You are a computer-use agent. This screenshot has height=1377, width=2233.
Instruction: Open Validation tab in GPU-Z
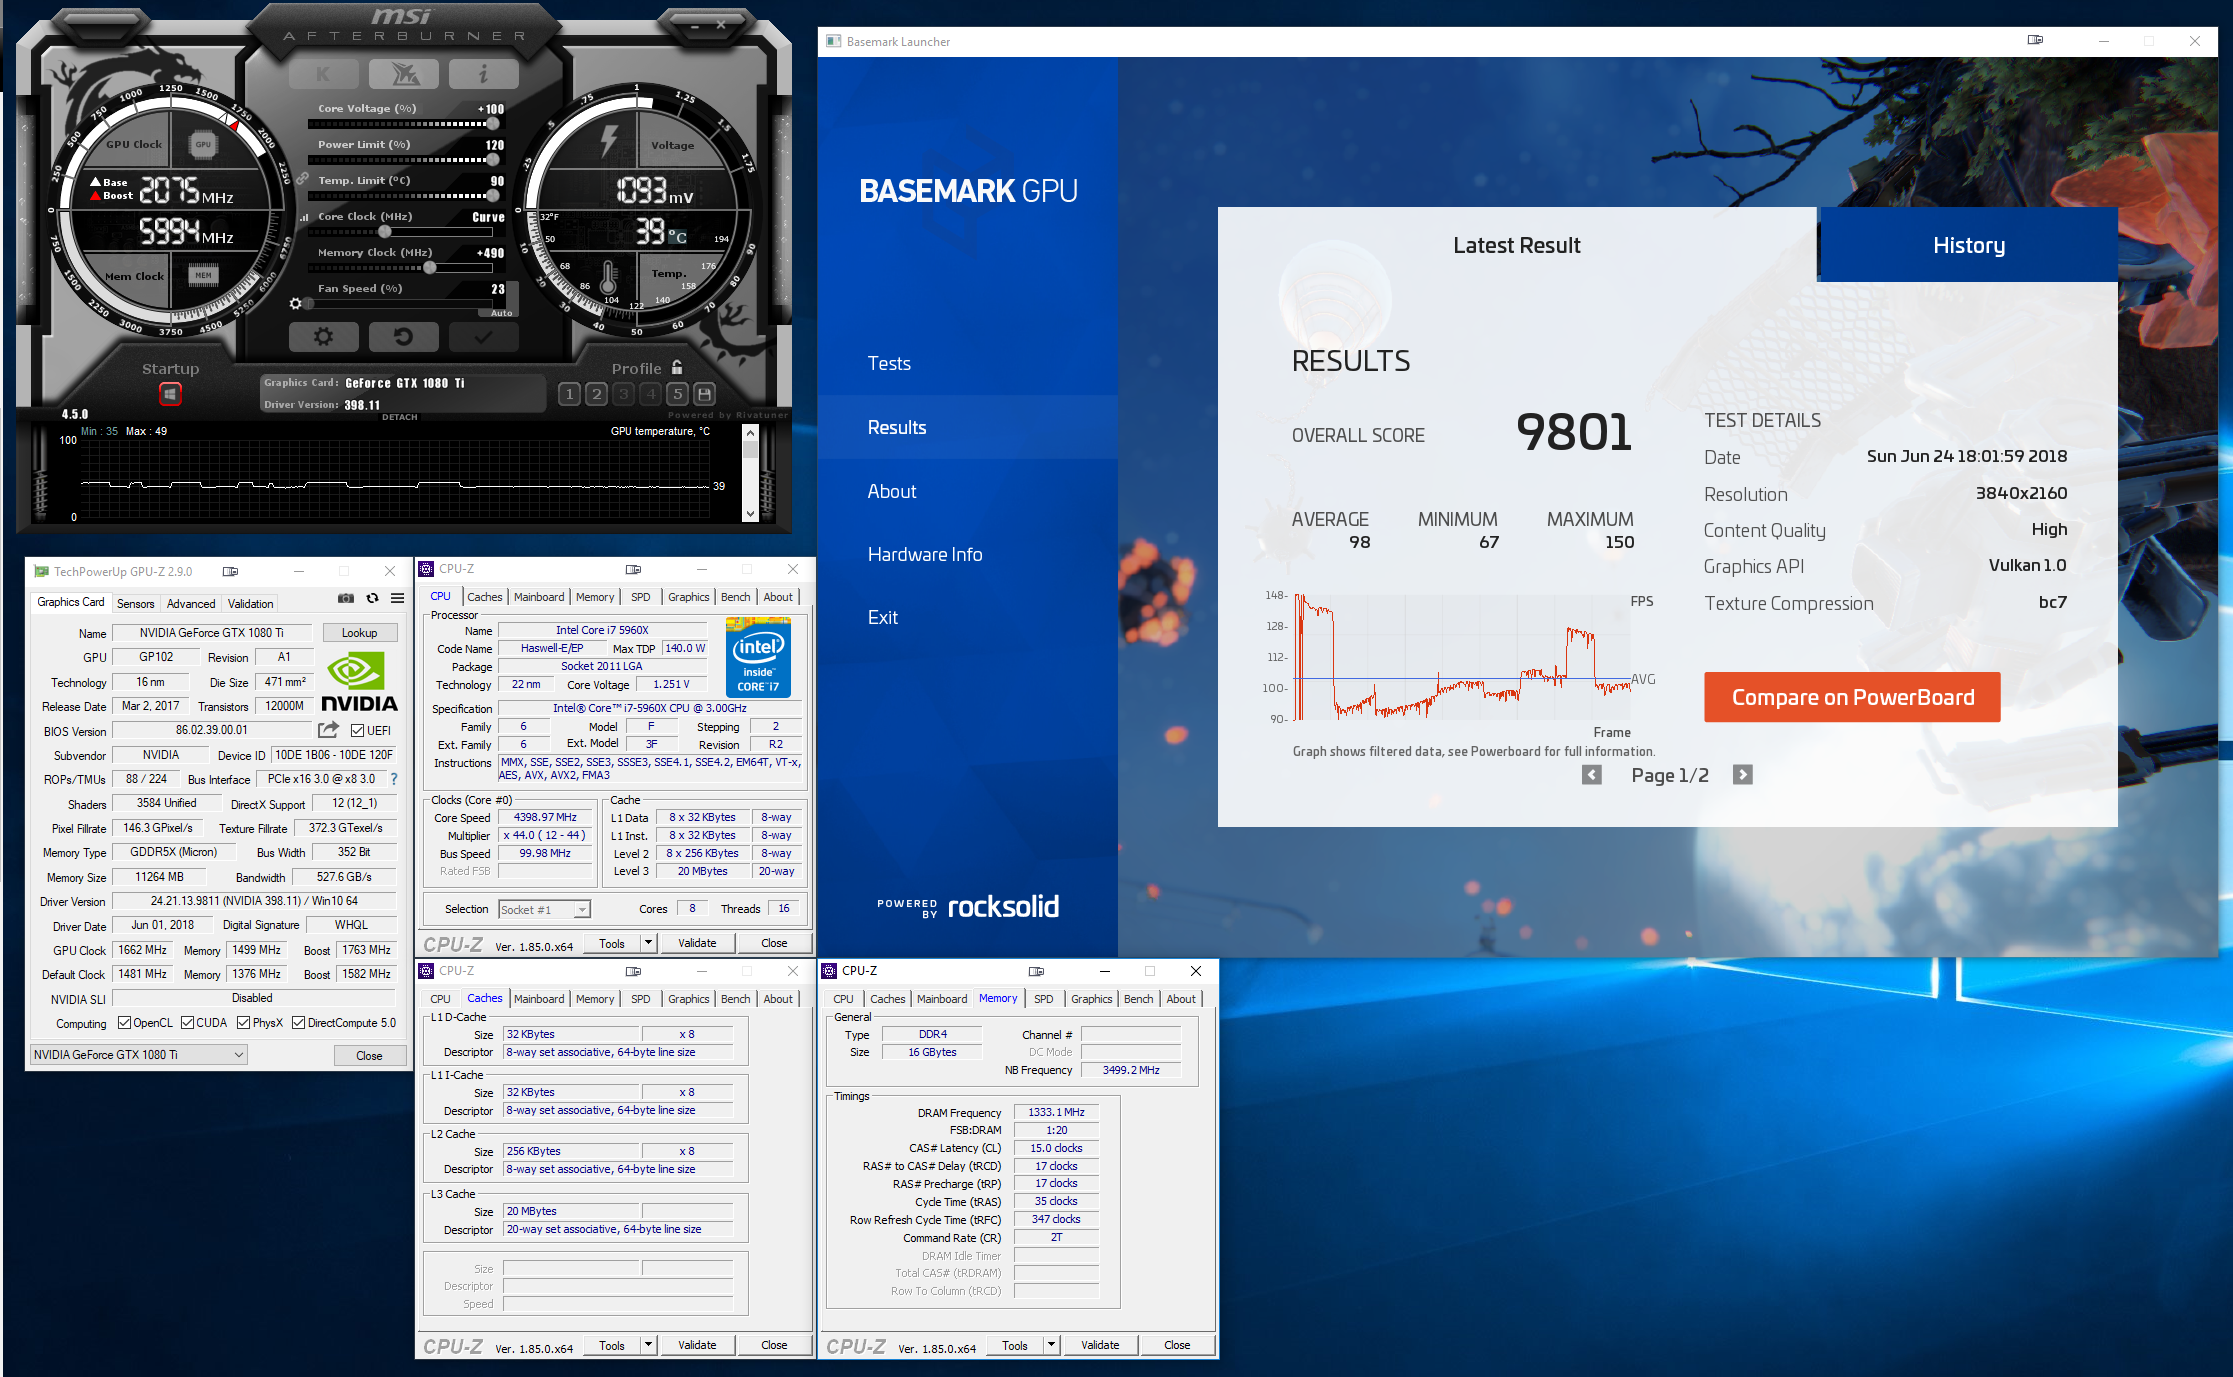pyautogui.click(x=250, y=603)
